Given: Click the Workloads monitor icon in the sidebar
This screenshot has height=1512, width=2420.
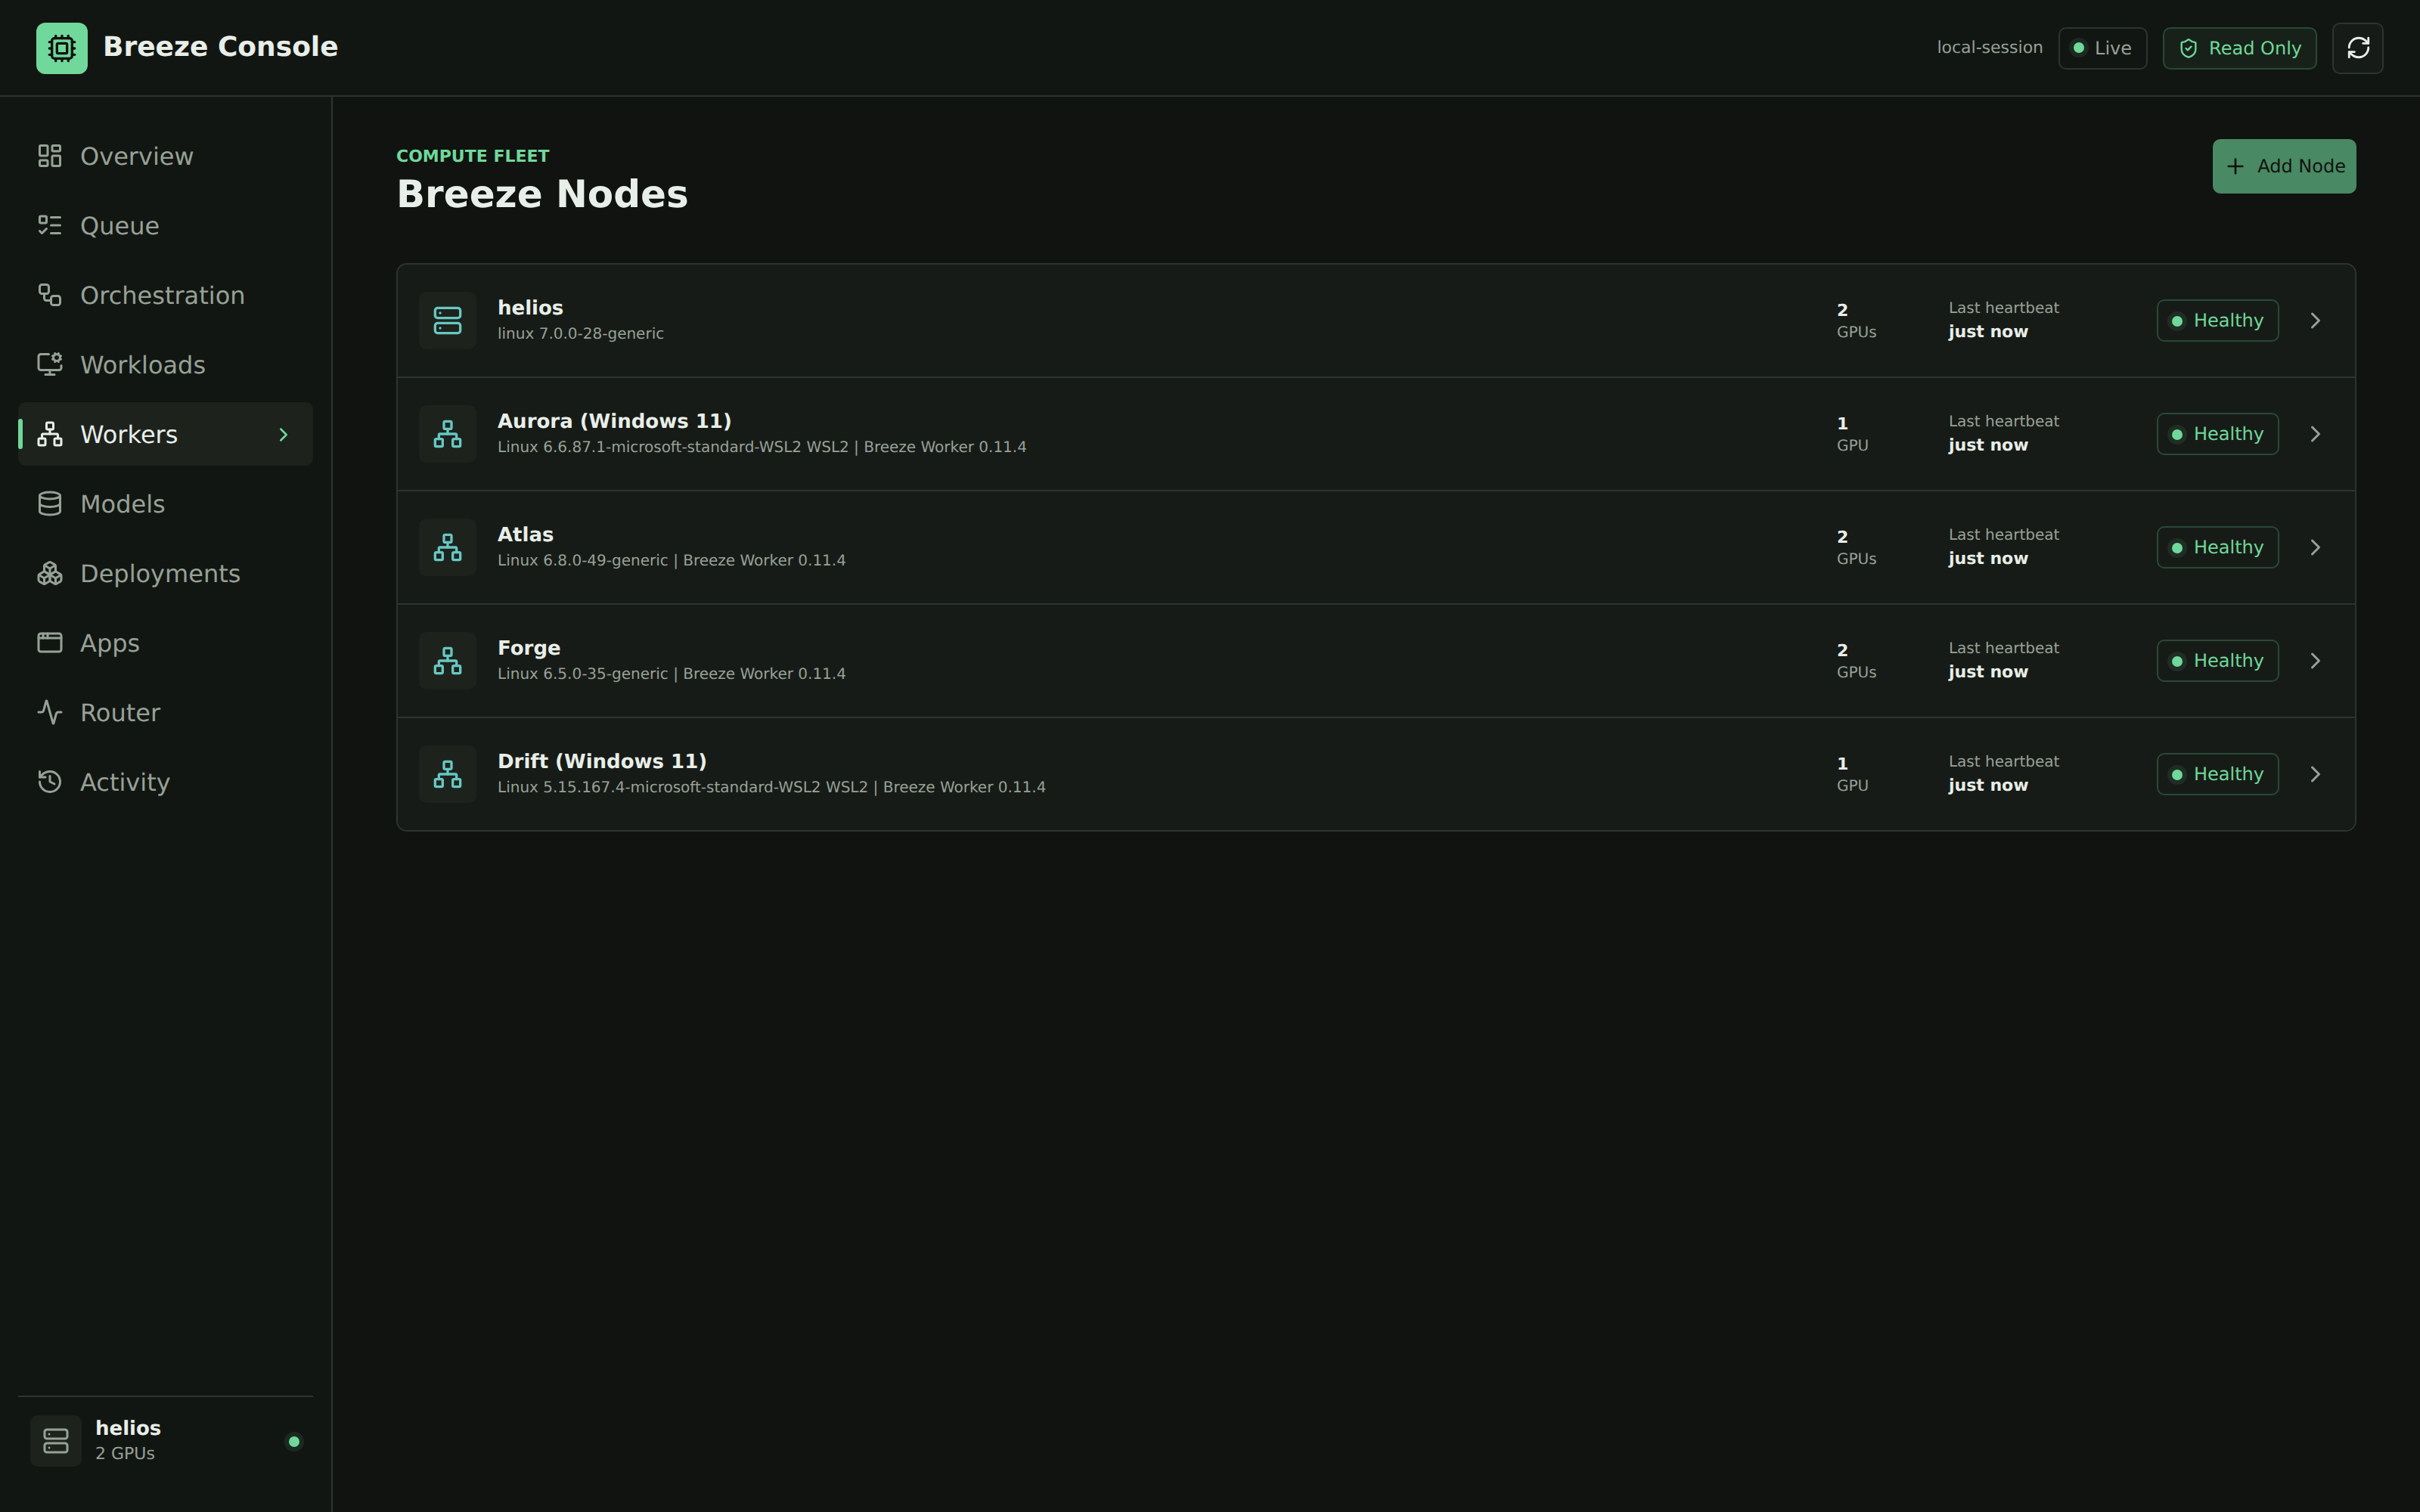Looking at the screenshot, I should point(50,364).
